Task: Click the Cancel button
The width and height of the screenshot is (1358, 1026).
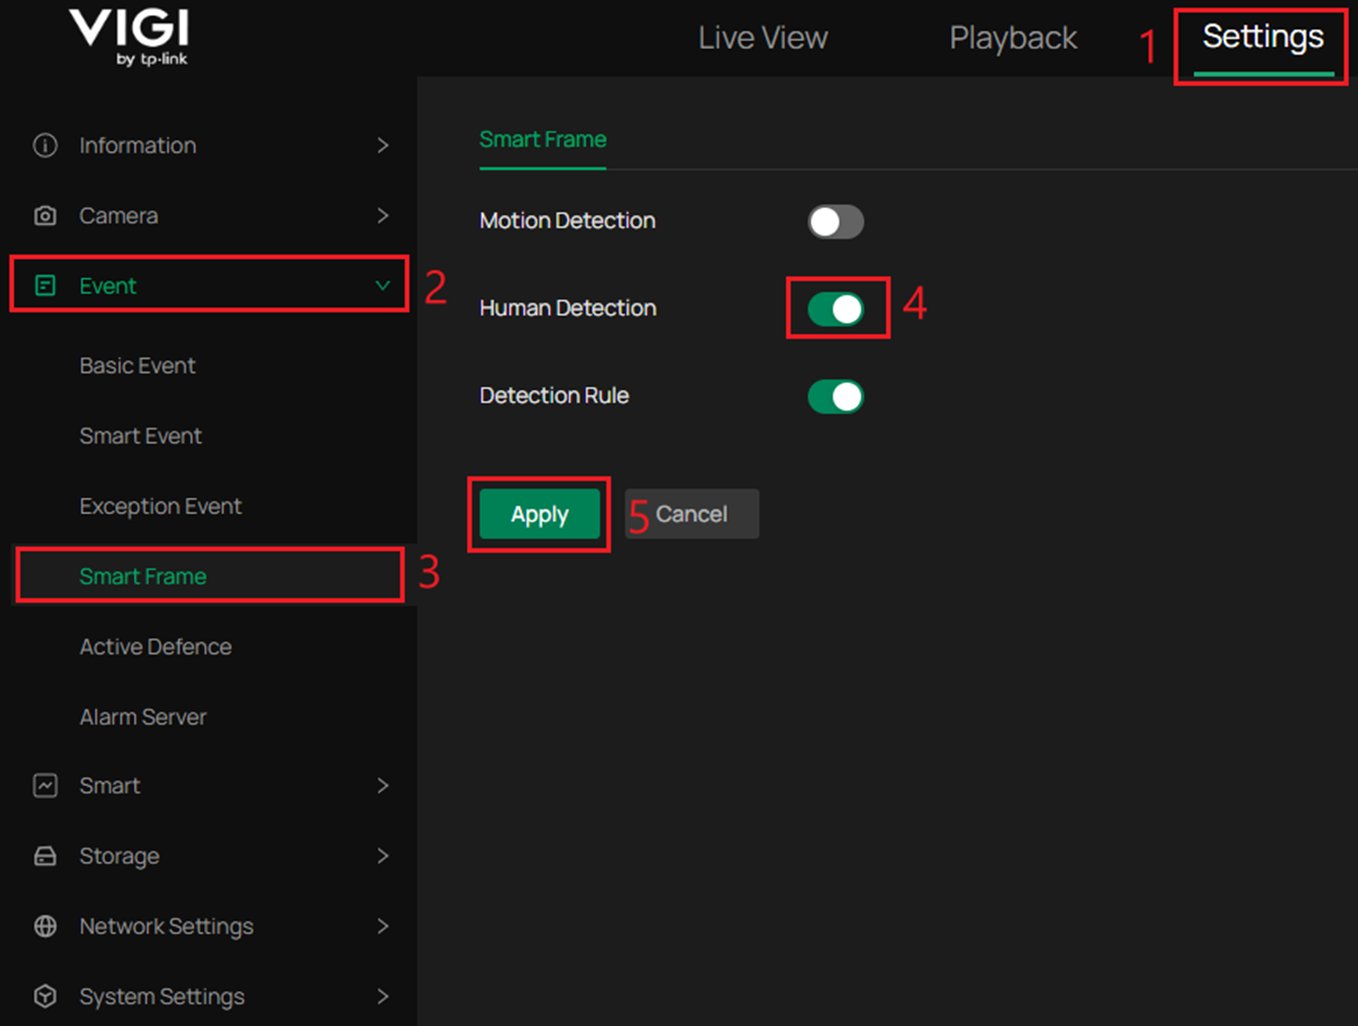Action: [x=692, y=514]
